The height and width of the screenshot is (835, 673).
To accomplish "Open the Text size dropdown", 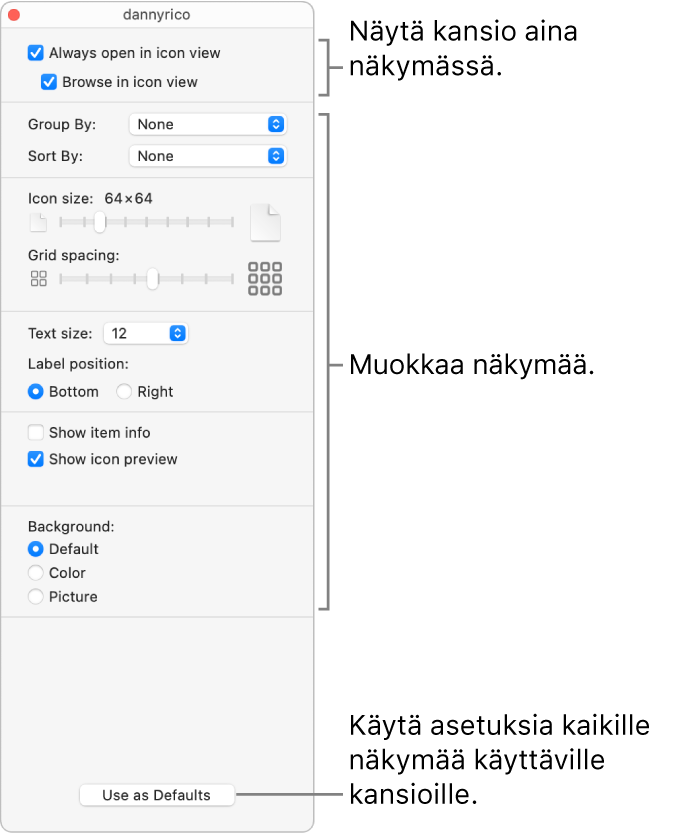I will point(145,333).
